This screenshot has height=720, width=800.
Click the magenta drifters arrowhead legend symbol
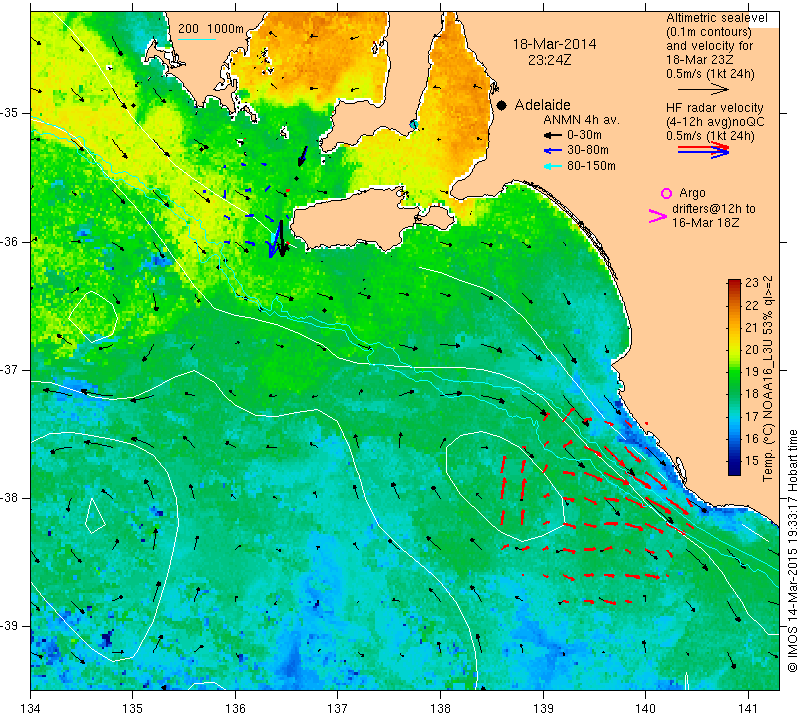point(657,216)
